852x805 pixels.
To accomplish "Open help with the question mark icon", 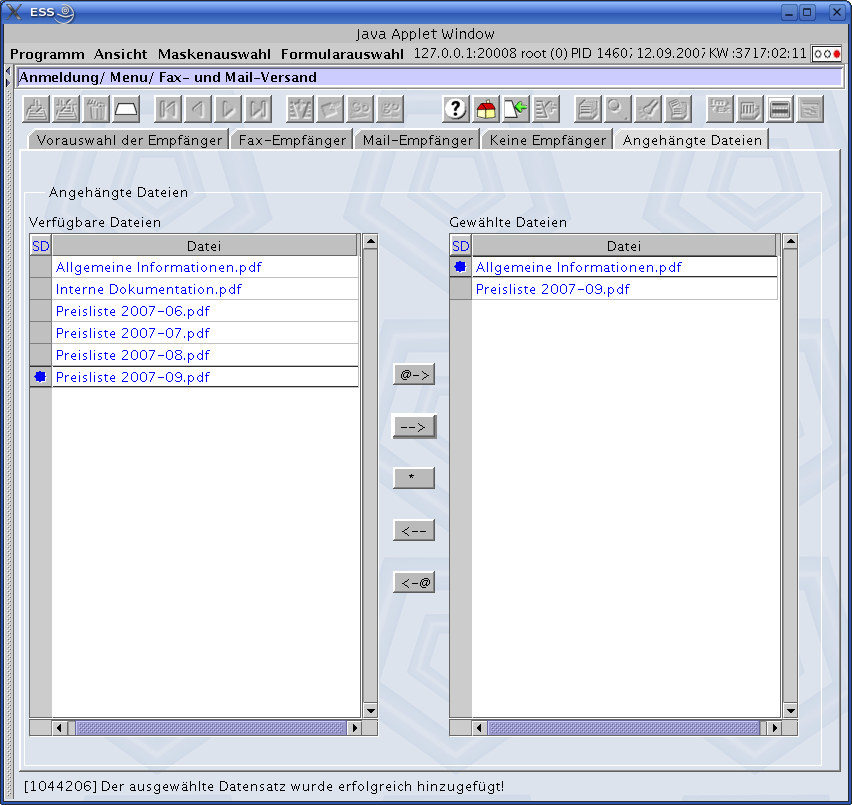I will coord(456,109).
